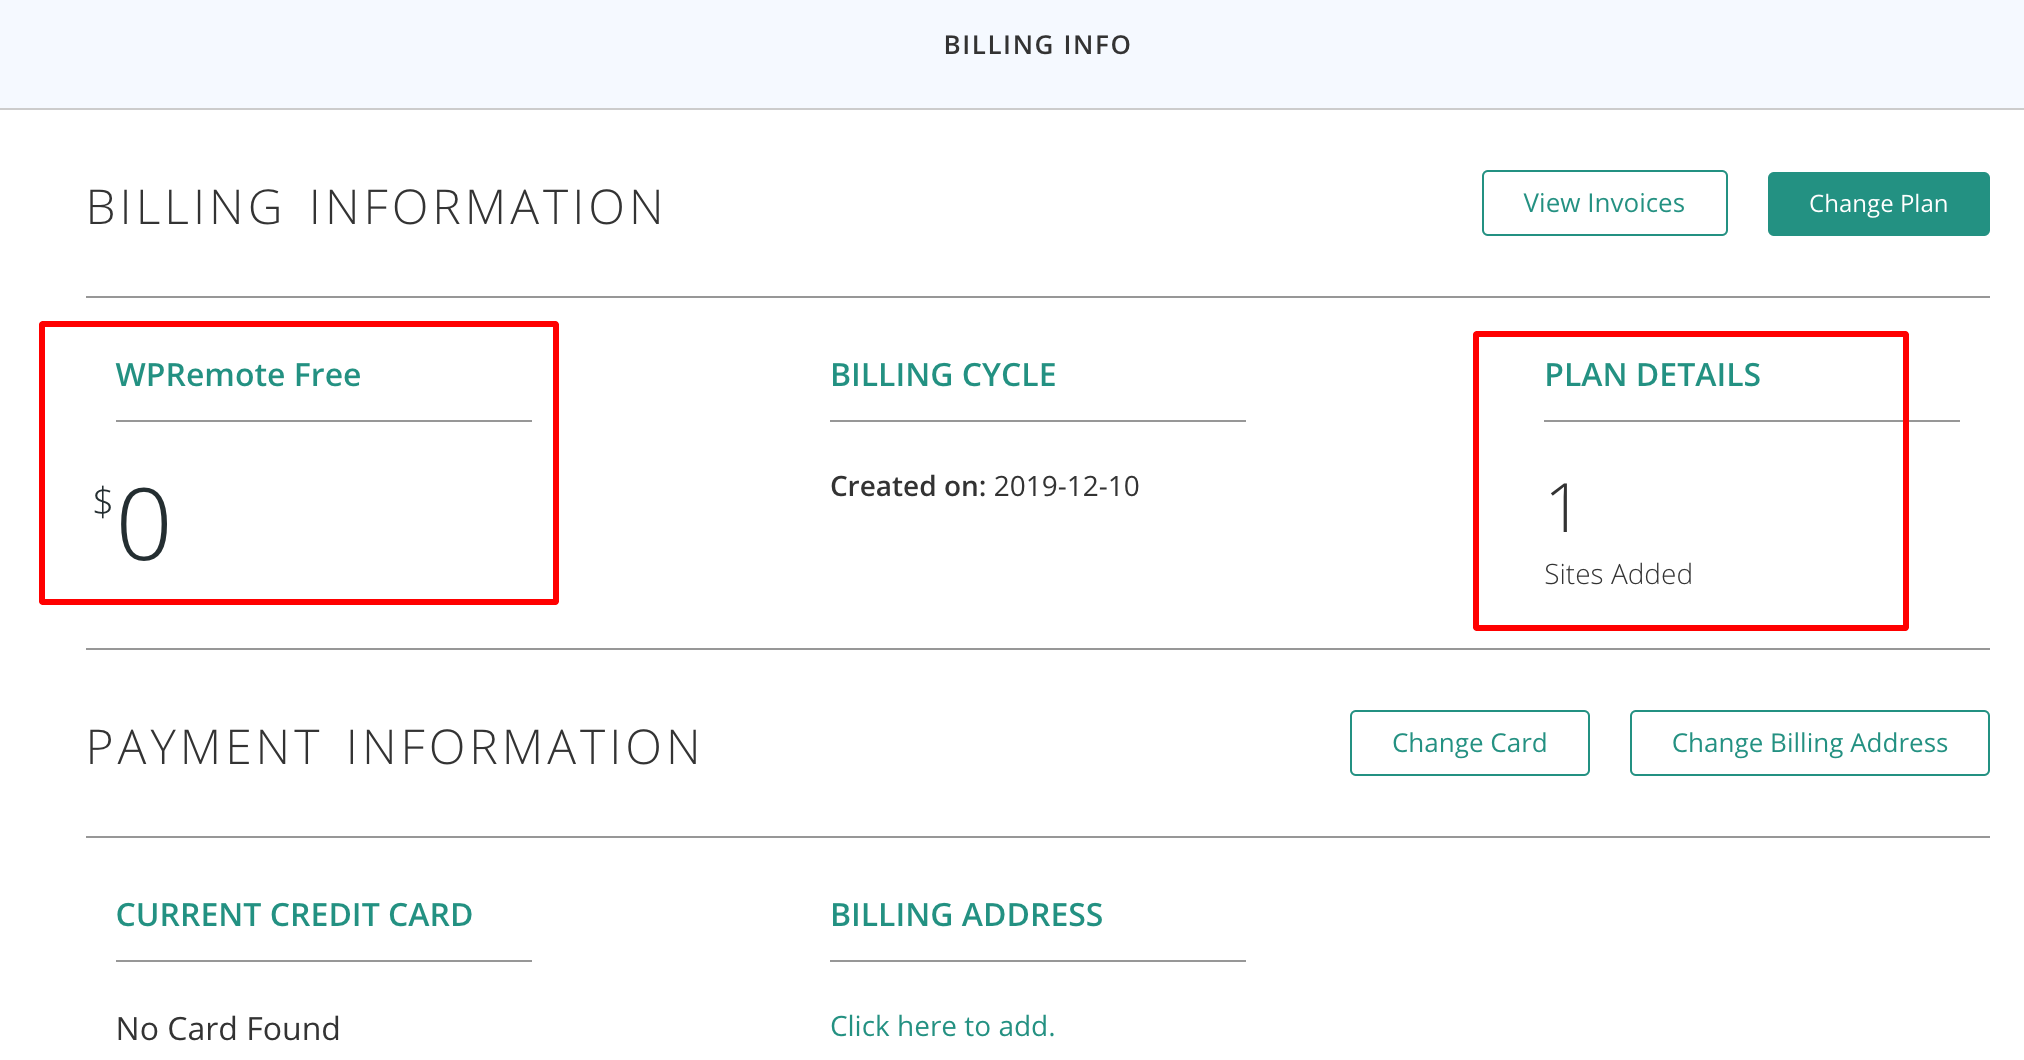The image size is (2024, 1060).
Task: Click the BILLING INFORMATION section title
Action: [375, 208]
